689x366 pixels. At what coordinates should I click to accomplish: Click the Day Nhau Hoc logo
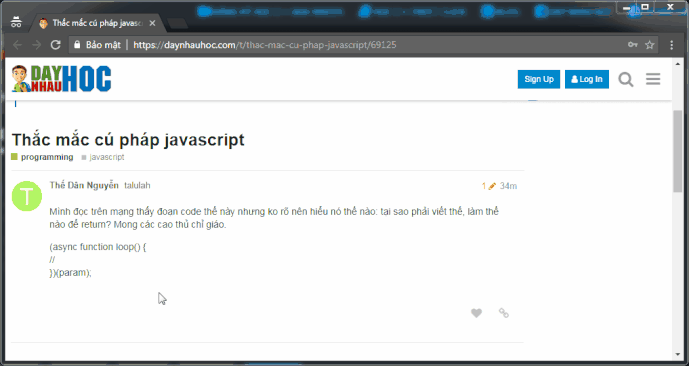62,79
